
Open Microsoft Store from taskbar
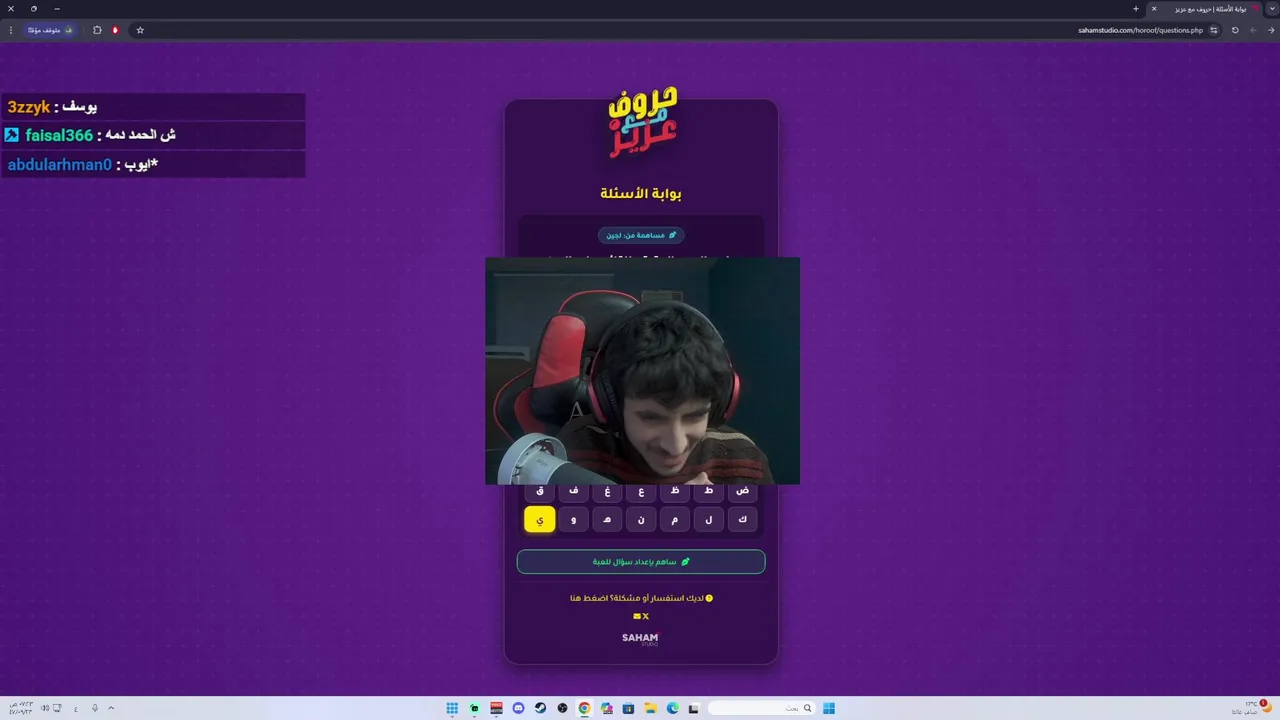[628, 708]
